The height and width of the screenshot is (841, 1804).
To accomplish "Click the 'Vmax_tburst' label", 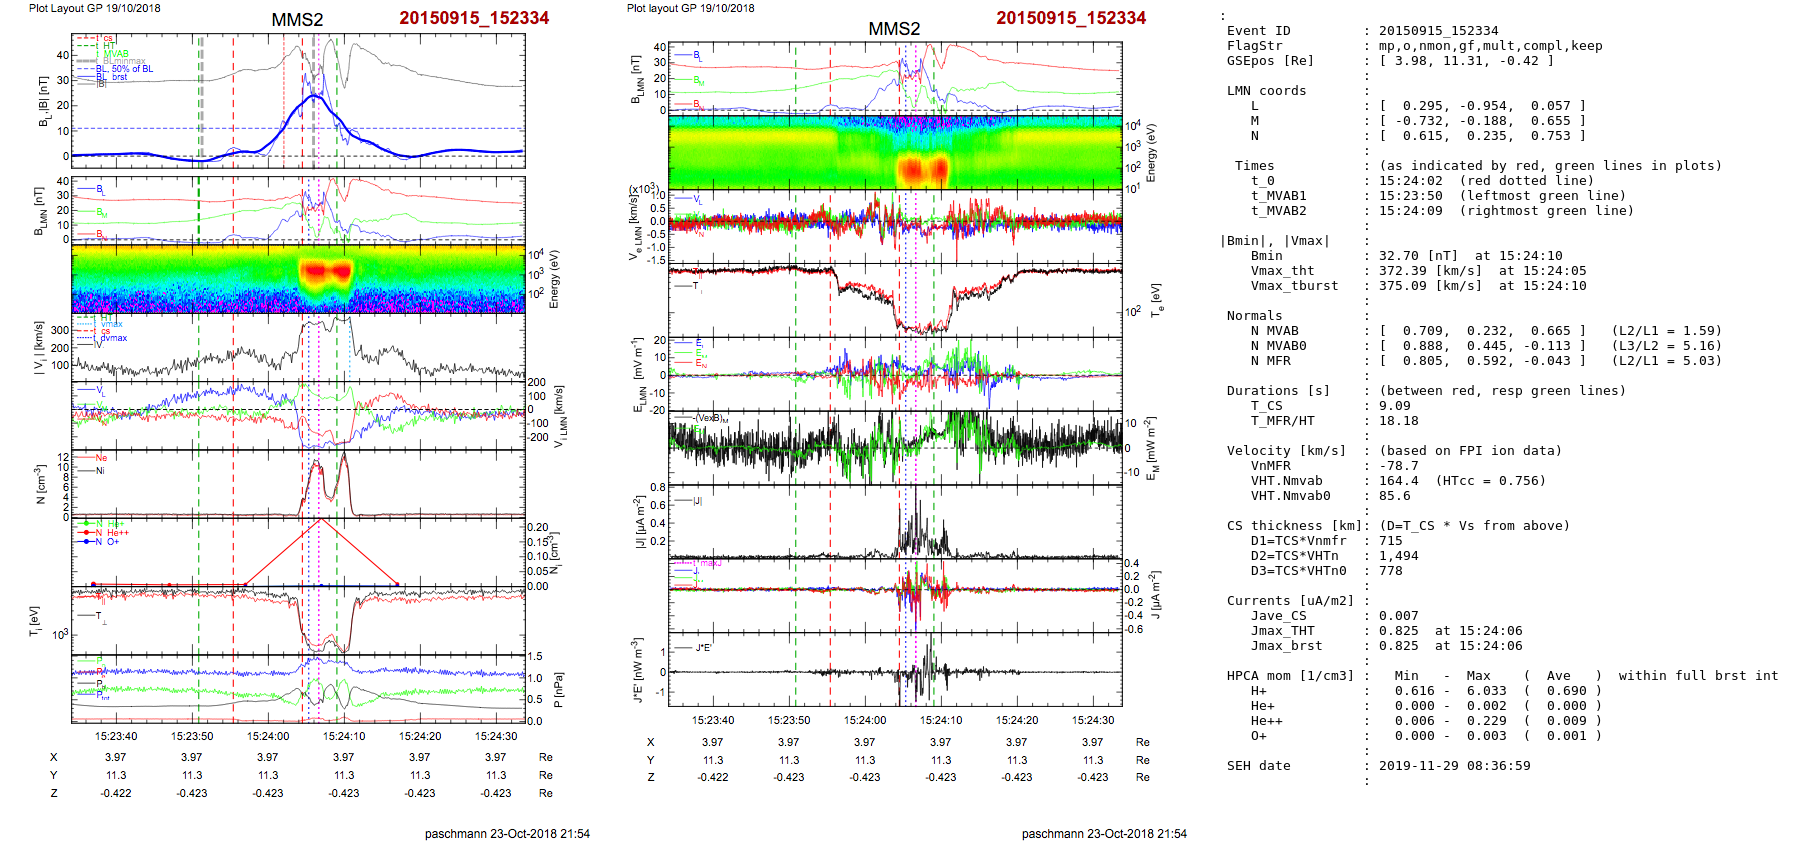I will 1295,286.
